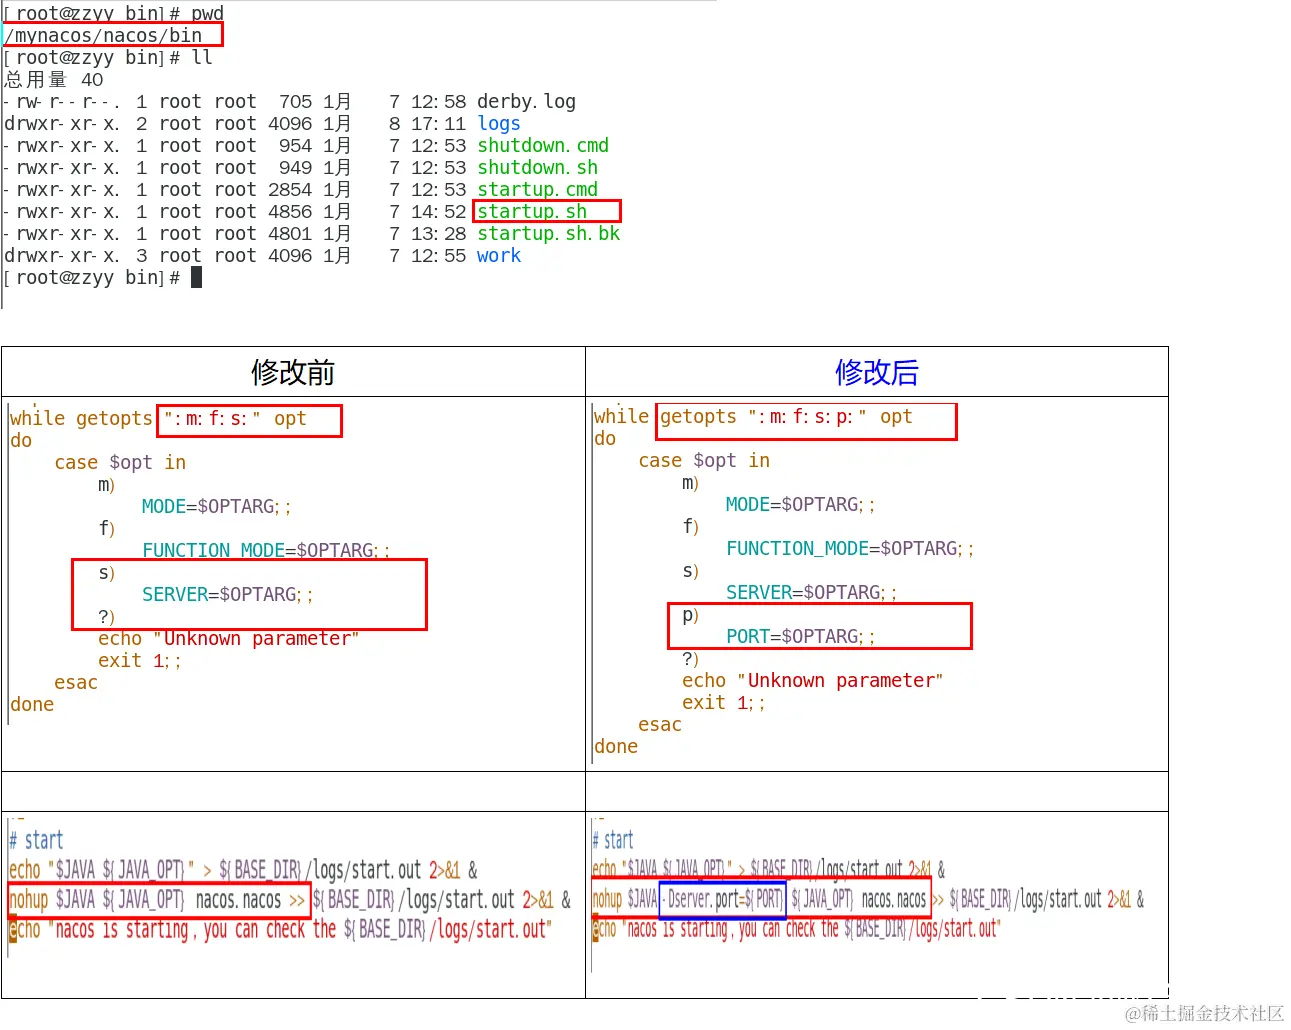Click "nohup $JAVA ${JAVA_OPT} nacos.nacos" in 修改前

(145, 899)
